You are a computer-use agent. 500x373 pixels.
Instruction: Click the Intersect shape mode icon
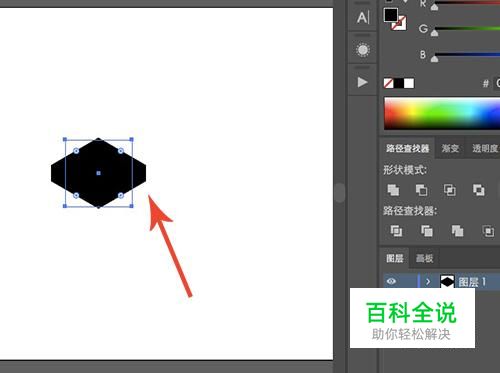tap(450, 190)
